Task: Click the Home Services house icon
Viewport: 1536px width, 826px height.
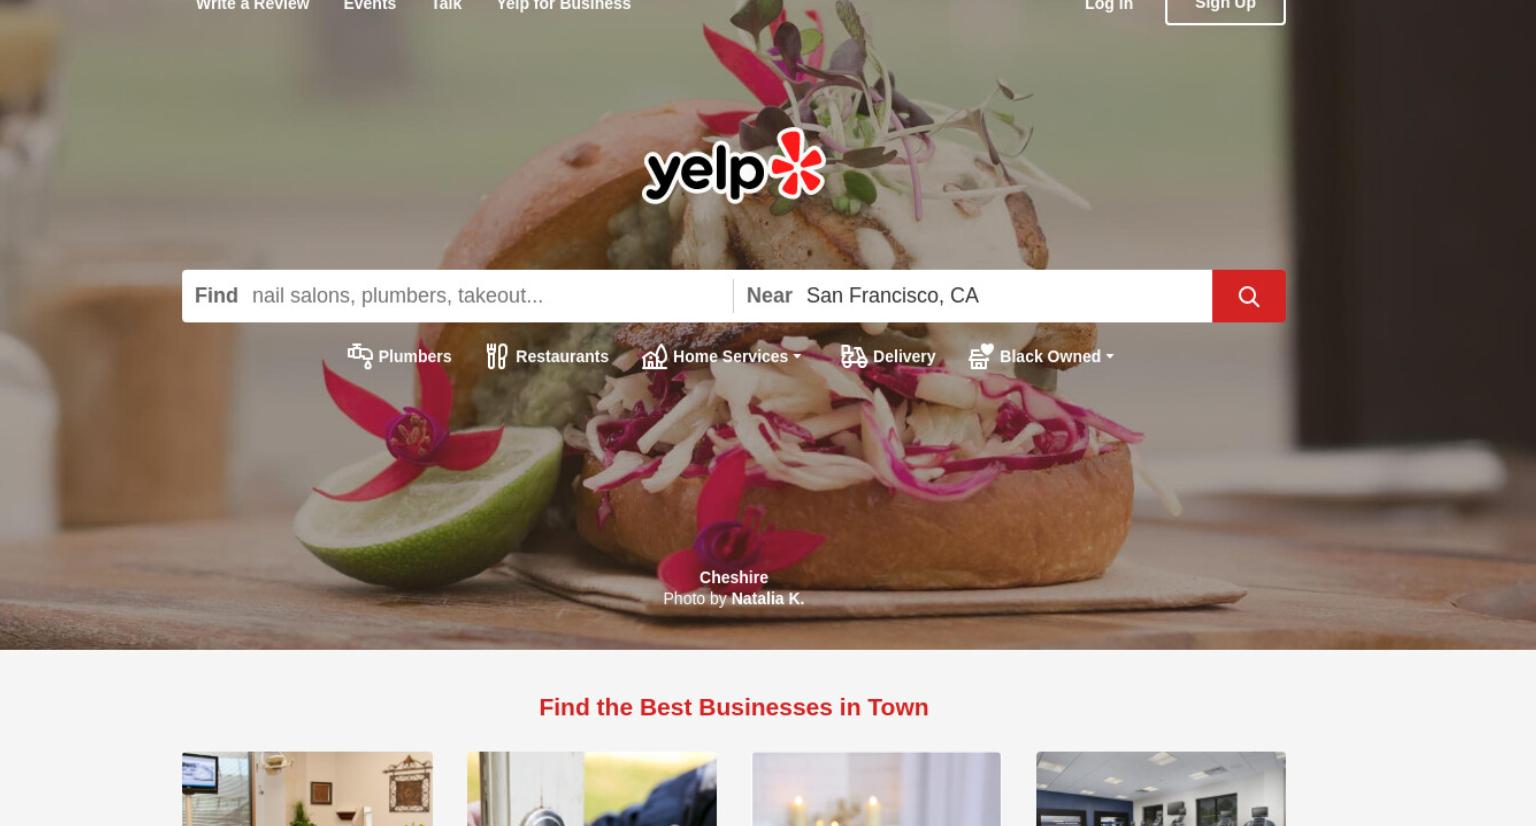Action: point(654,356)
